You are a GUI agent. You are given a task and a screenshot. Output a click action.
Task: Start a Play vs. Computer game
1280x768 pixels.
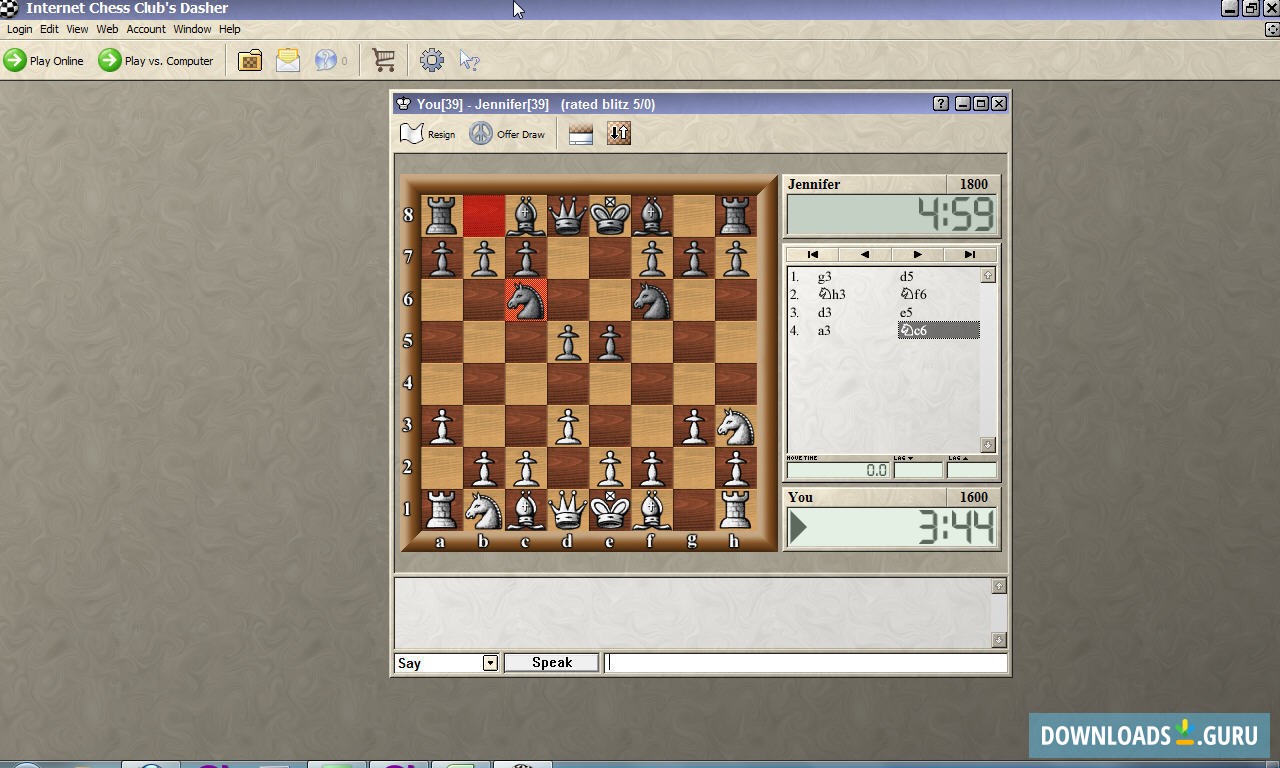pos(156,61)
